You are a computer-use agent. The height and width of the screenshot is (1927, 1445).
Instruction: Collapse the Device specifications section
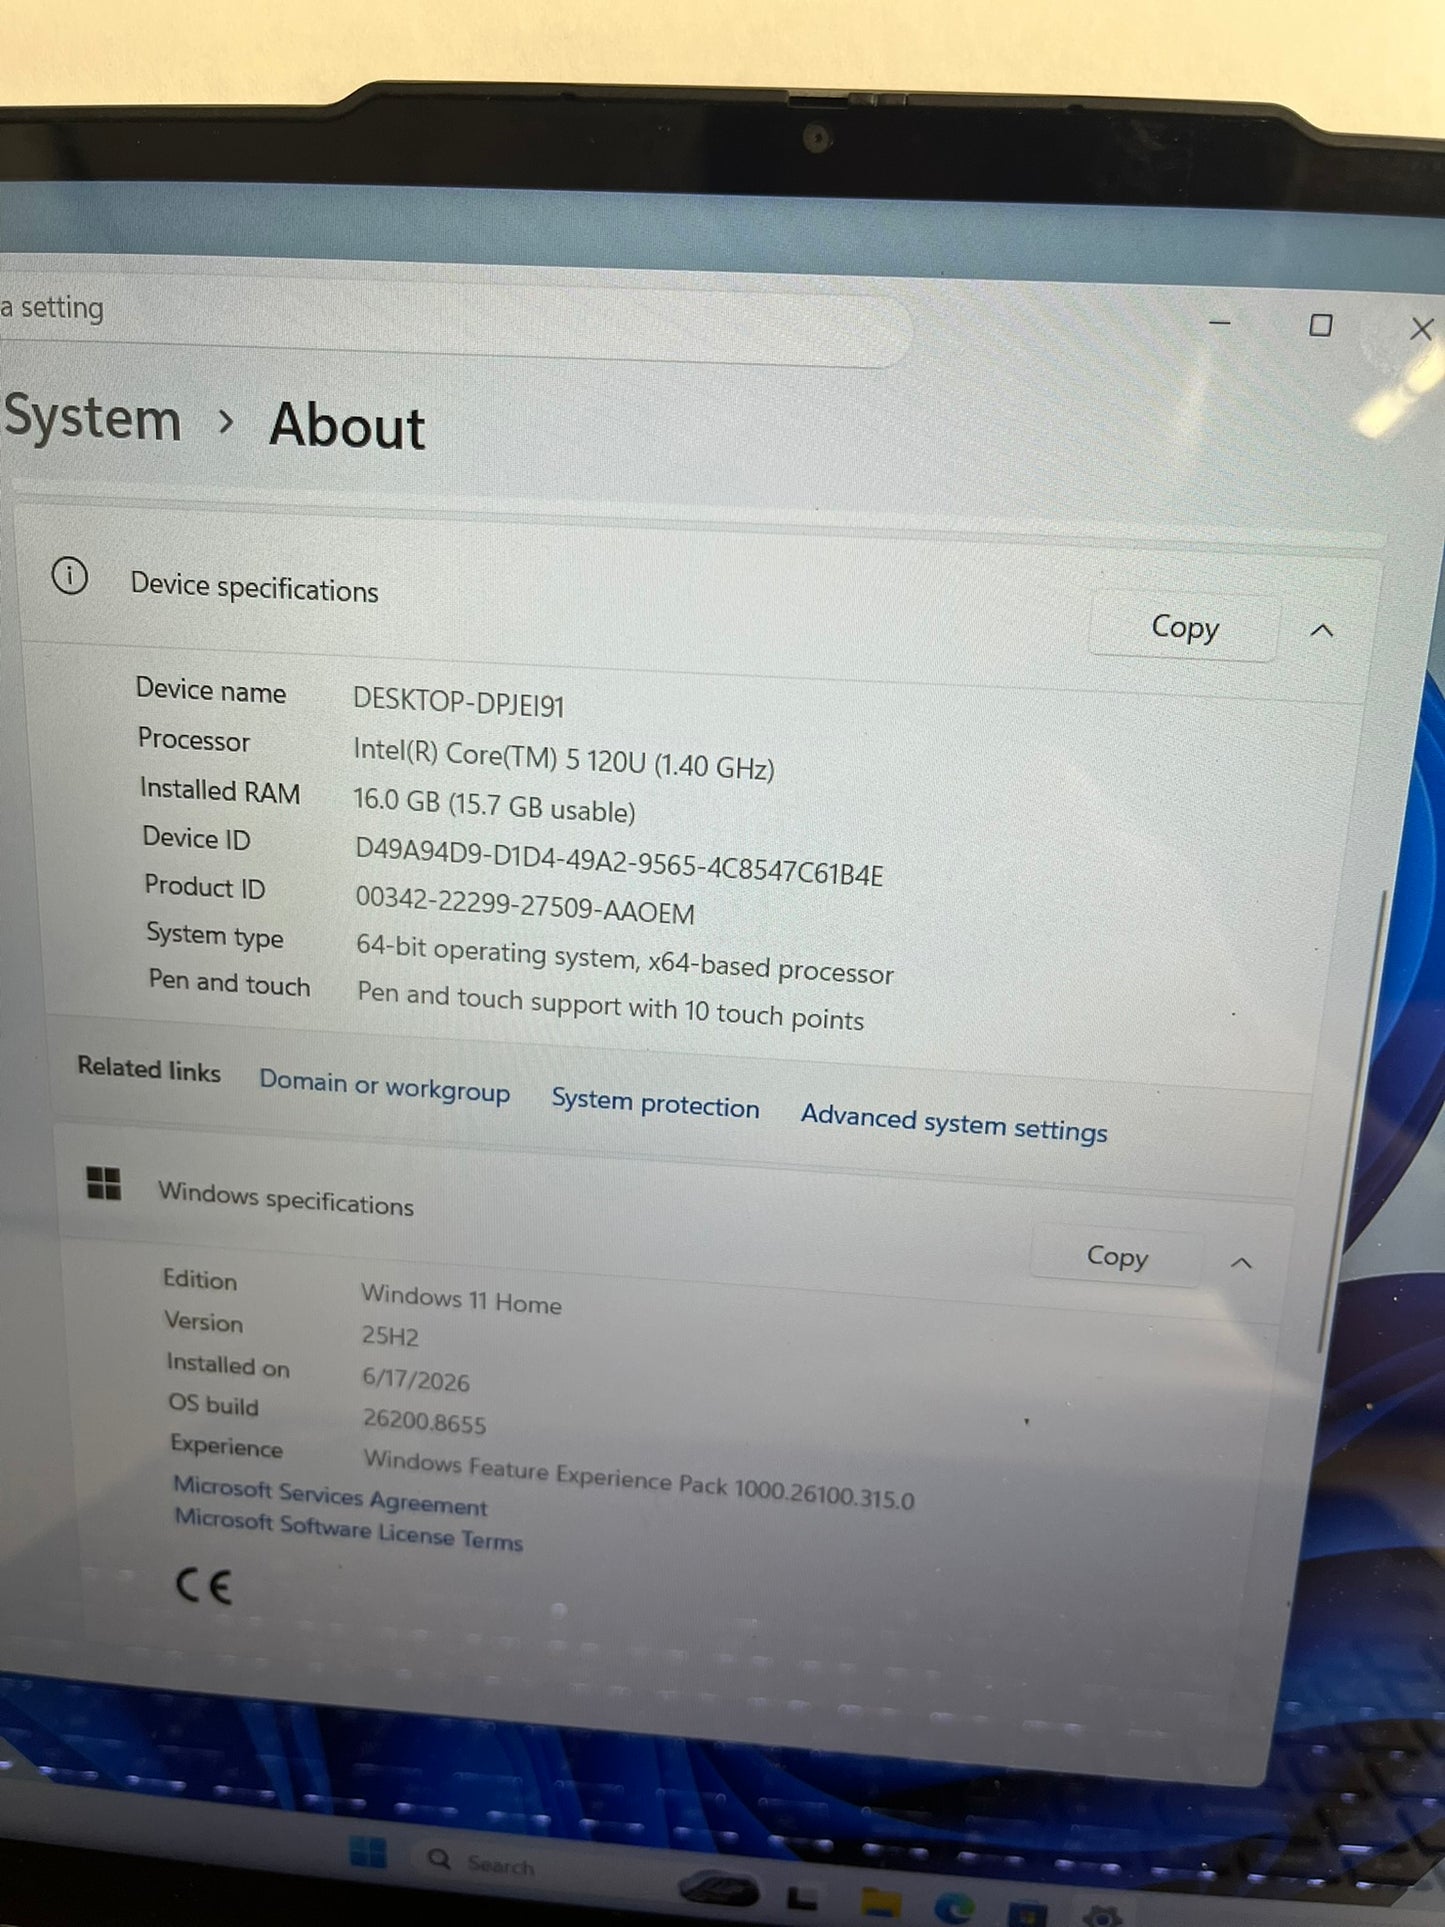[x=1322, y=631]
